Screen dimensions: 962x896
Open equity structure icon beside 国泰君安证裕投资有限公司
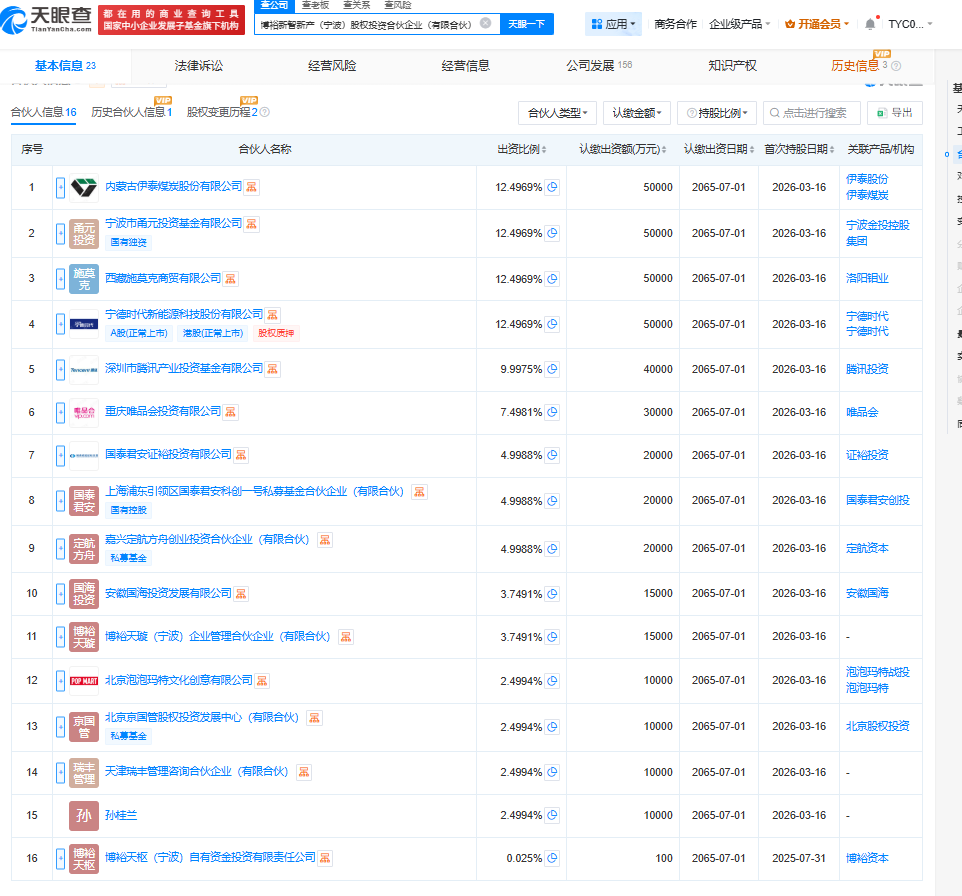[x=241, y=455]
